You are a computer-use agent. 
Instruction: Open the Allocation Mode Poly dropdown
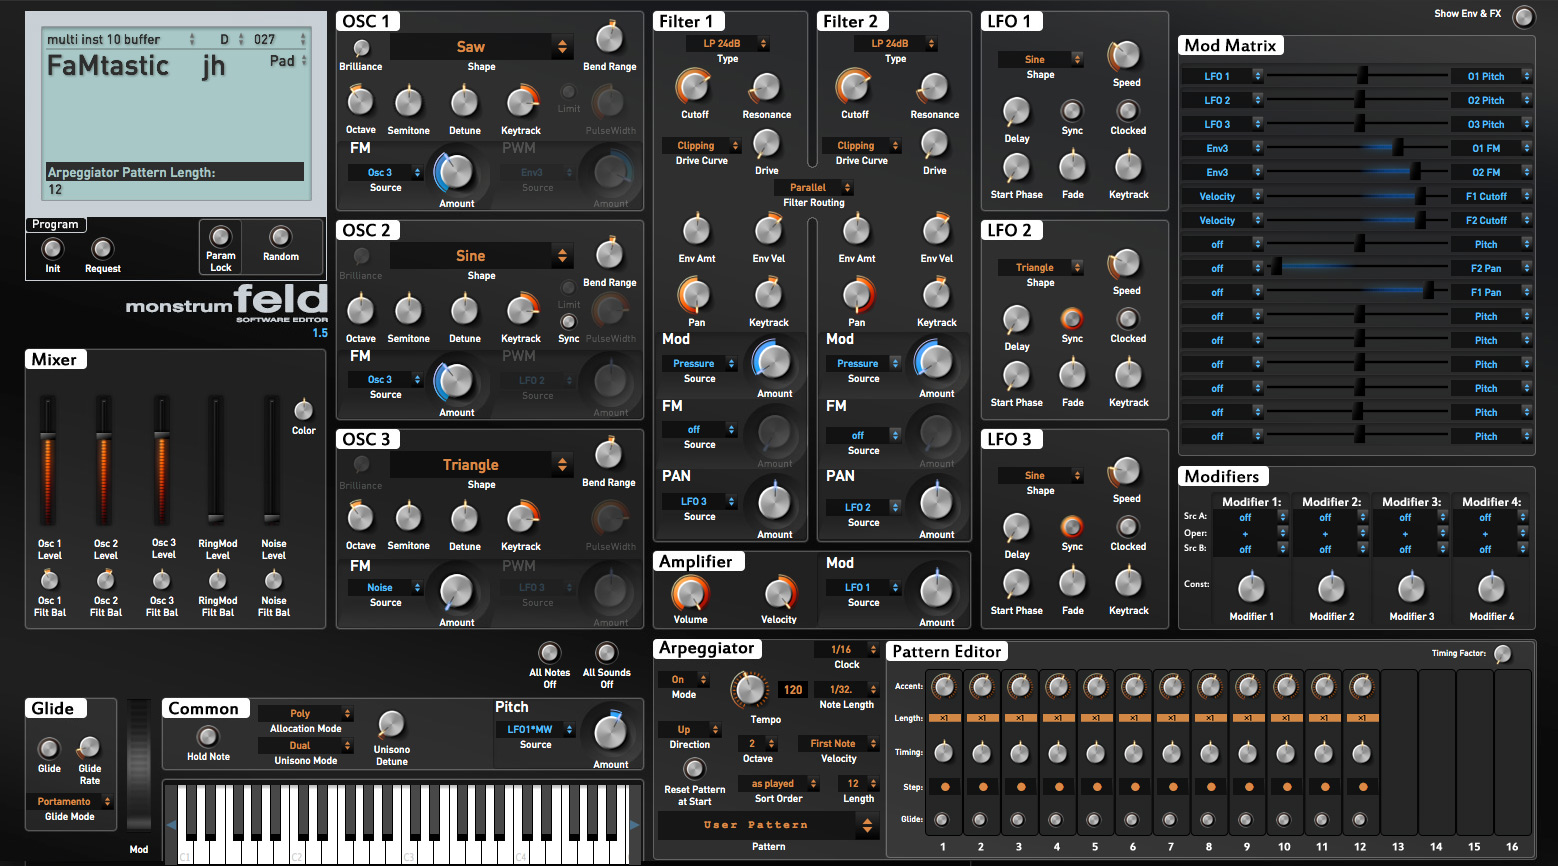point(306,714)
